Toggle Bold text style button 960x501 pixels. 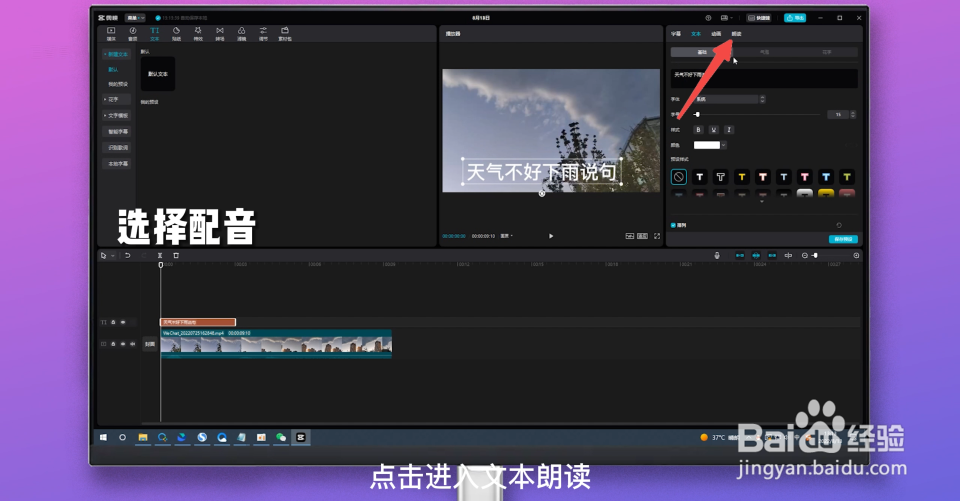pos(698,130)
